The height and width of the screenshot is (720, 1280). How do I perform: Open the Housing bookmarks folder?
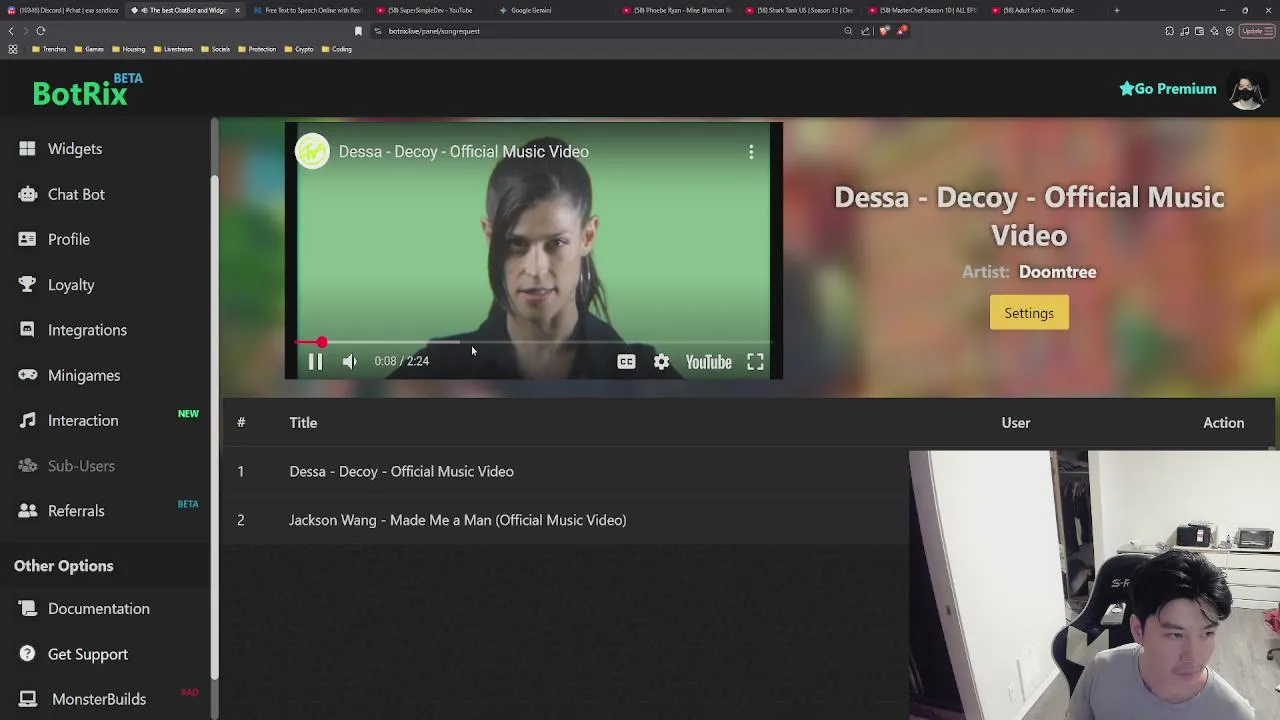(x=128, y=49)
